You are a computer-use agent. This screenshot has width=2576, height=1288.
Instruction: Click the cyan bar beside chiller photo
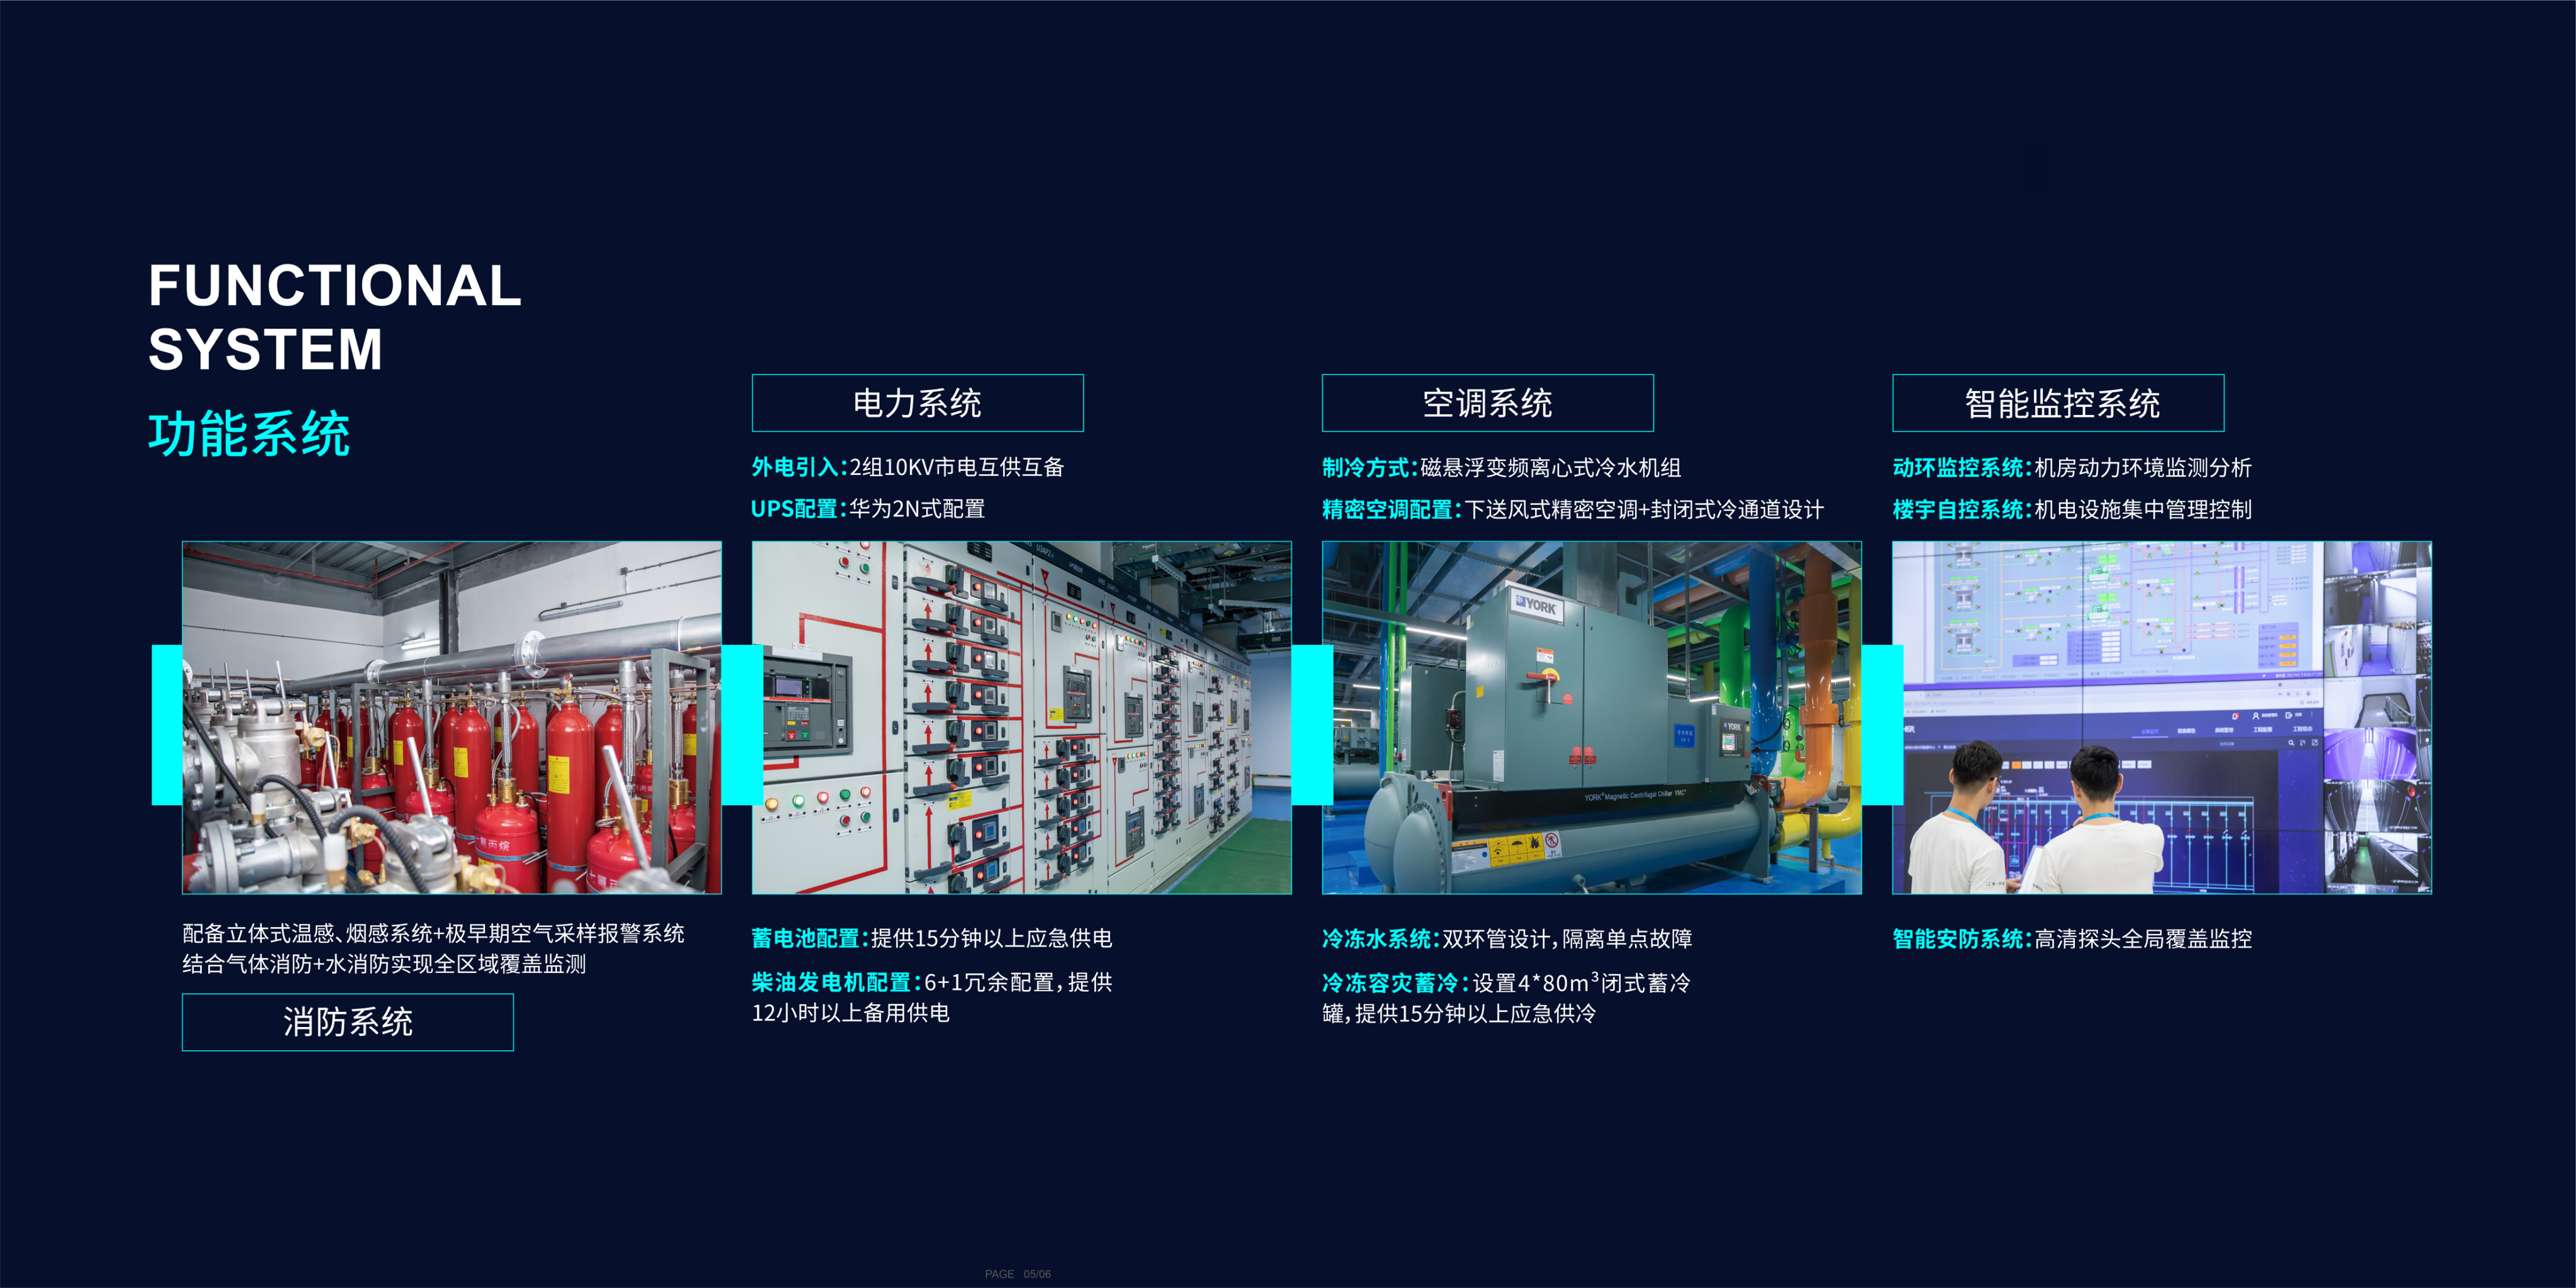pyautogui.click(x=1311, y=724)
